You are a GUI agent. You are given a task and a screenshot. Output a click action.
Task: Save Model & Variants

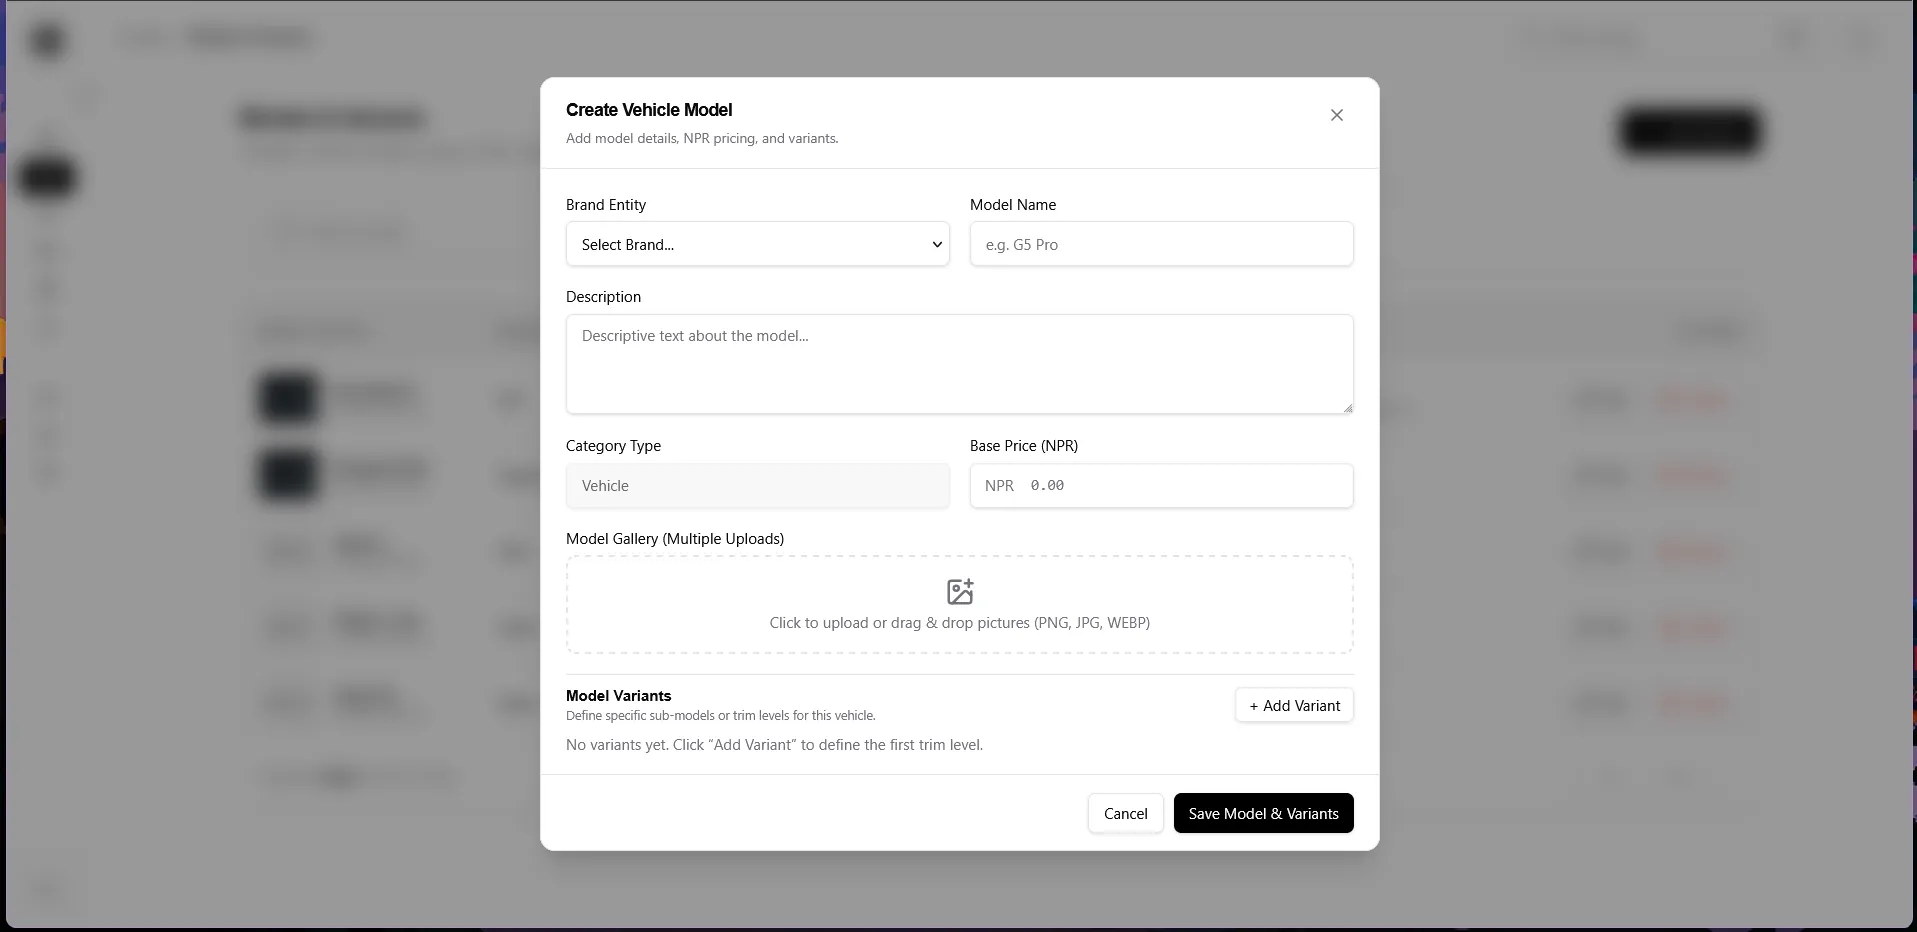pos(1263,813)
